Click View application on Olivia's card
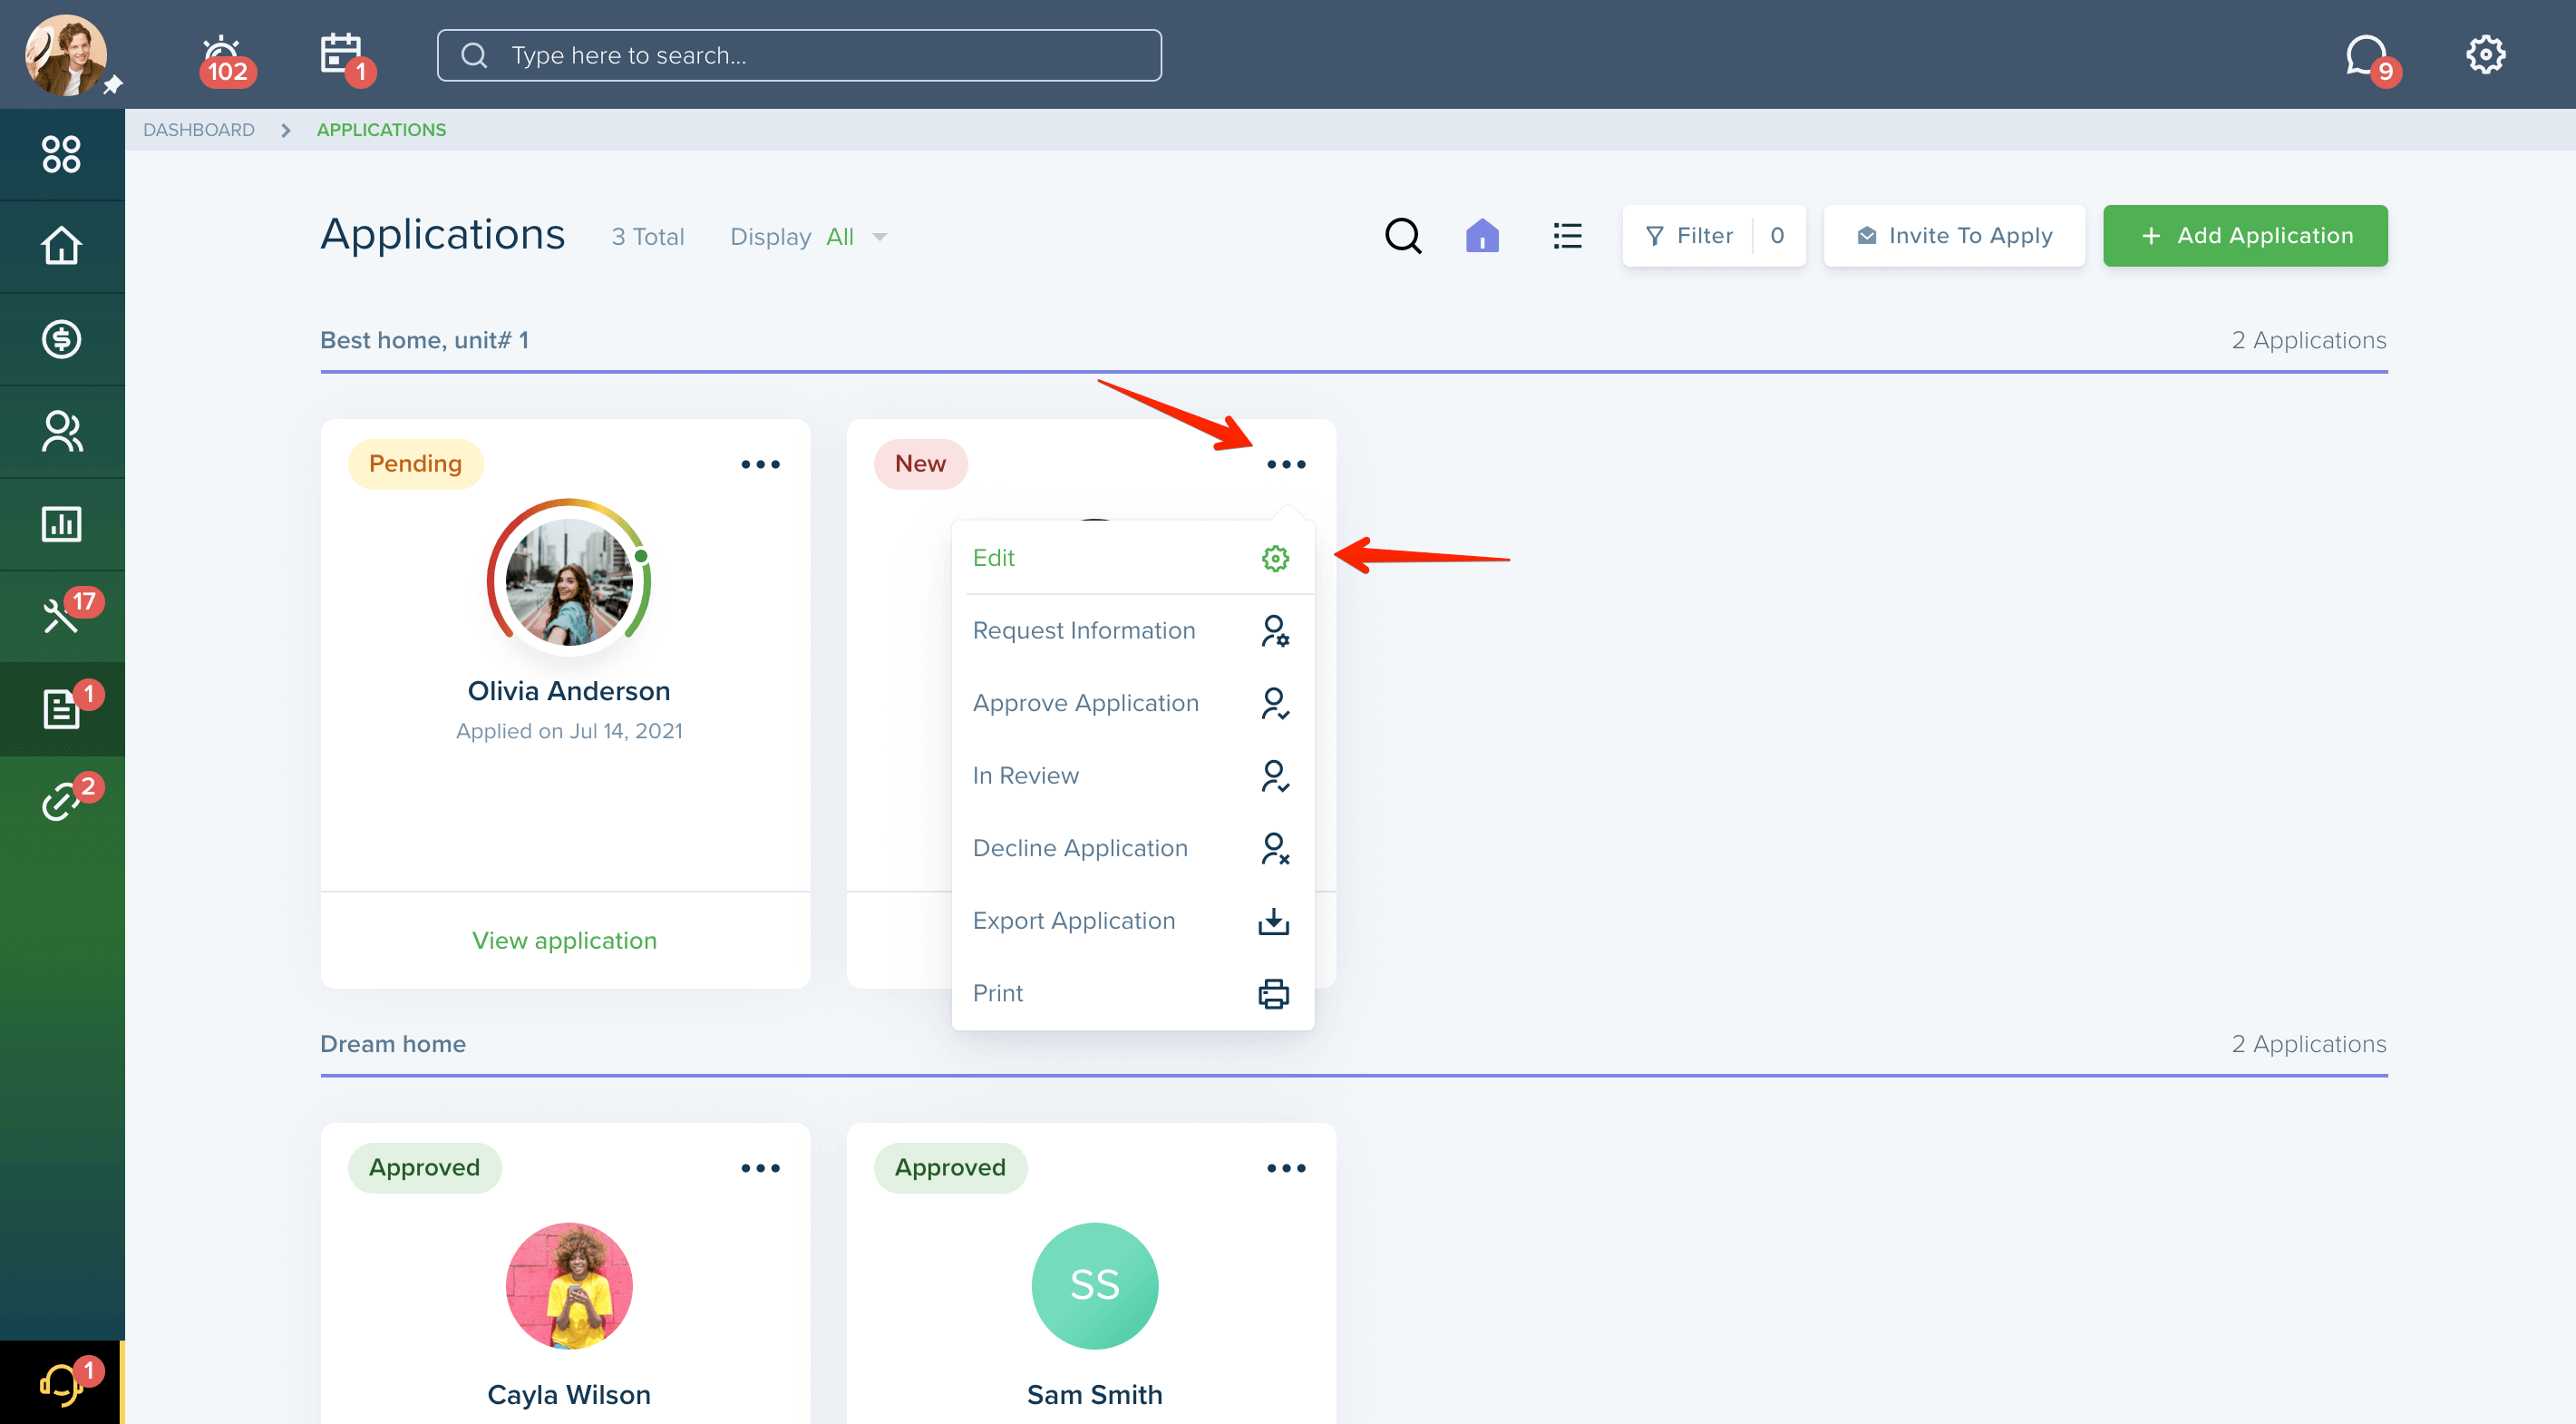 point(564,941)
